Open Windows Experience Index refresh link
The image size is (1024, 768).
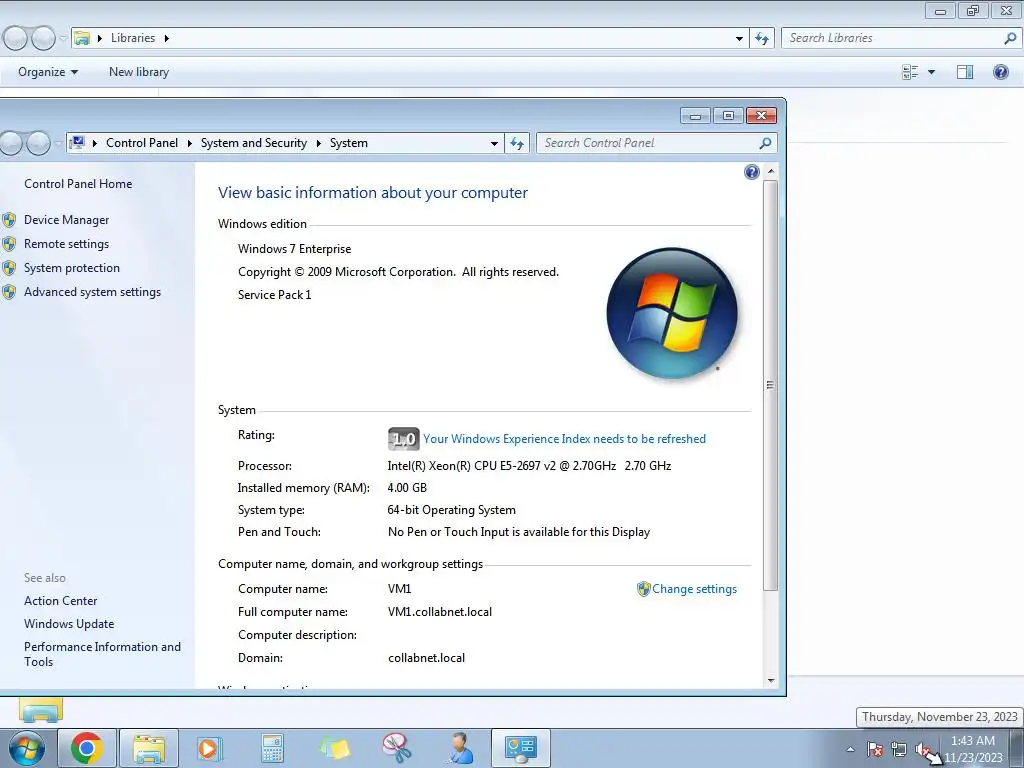564,439
